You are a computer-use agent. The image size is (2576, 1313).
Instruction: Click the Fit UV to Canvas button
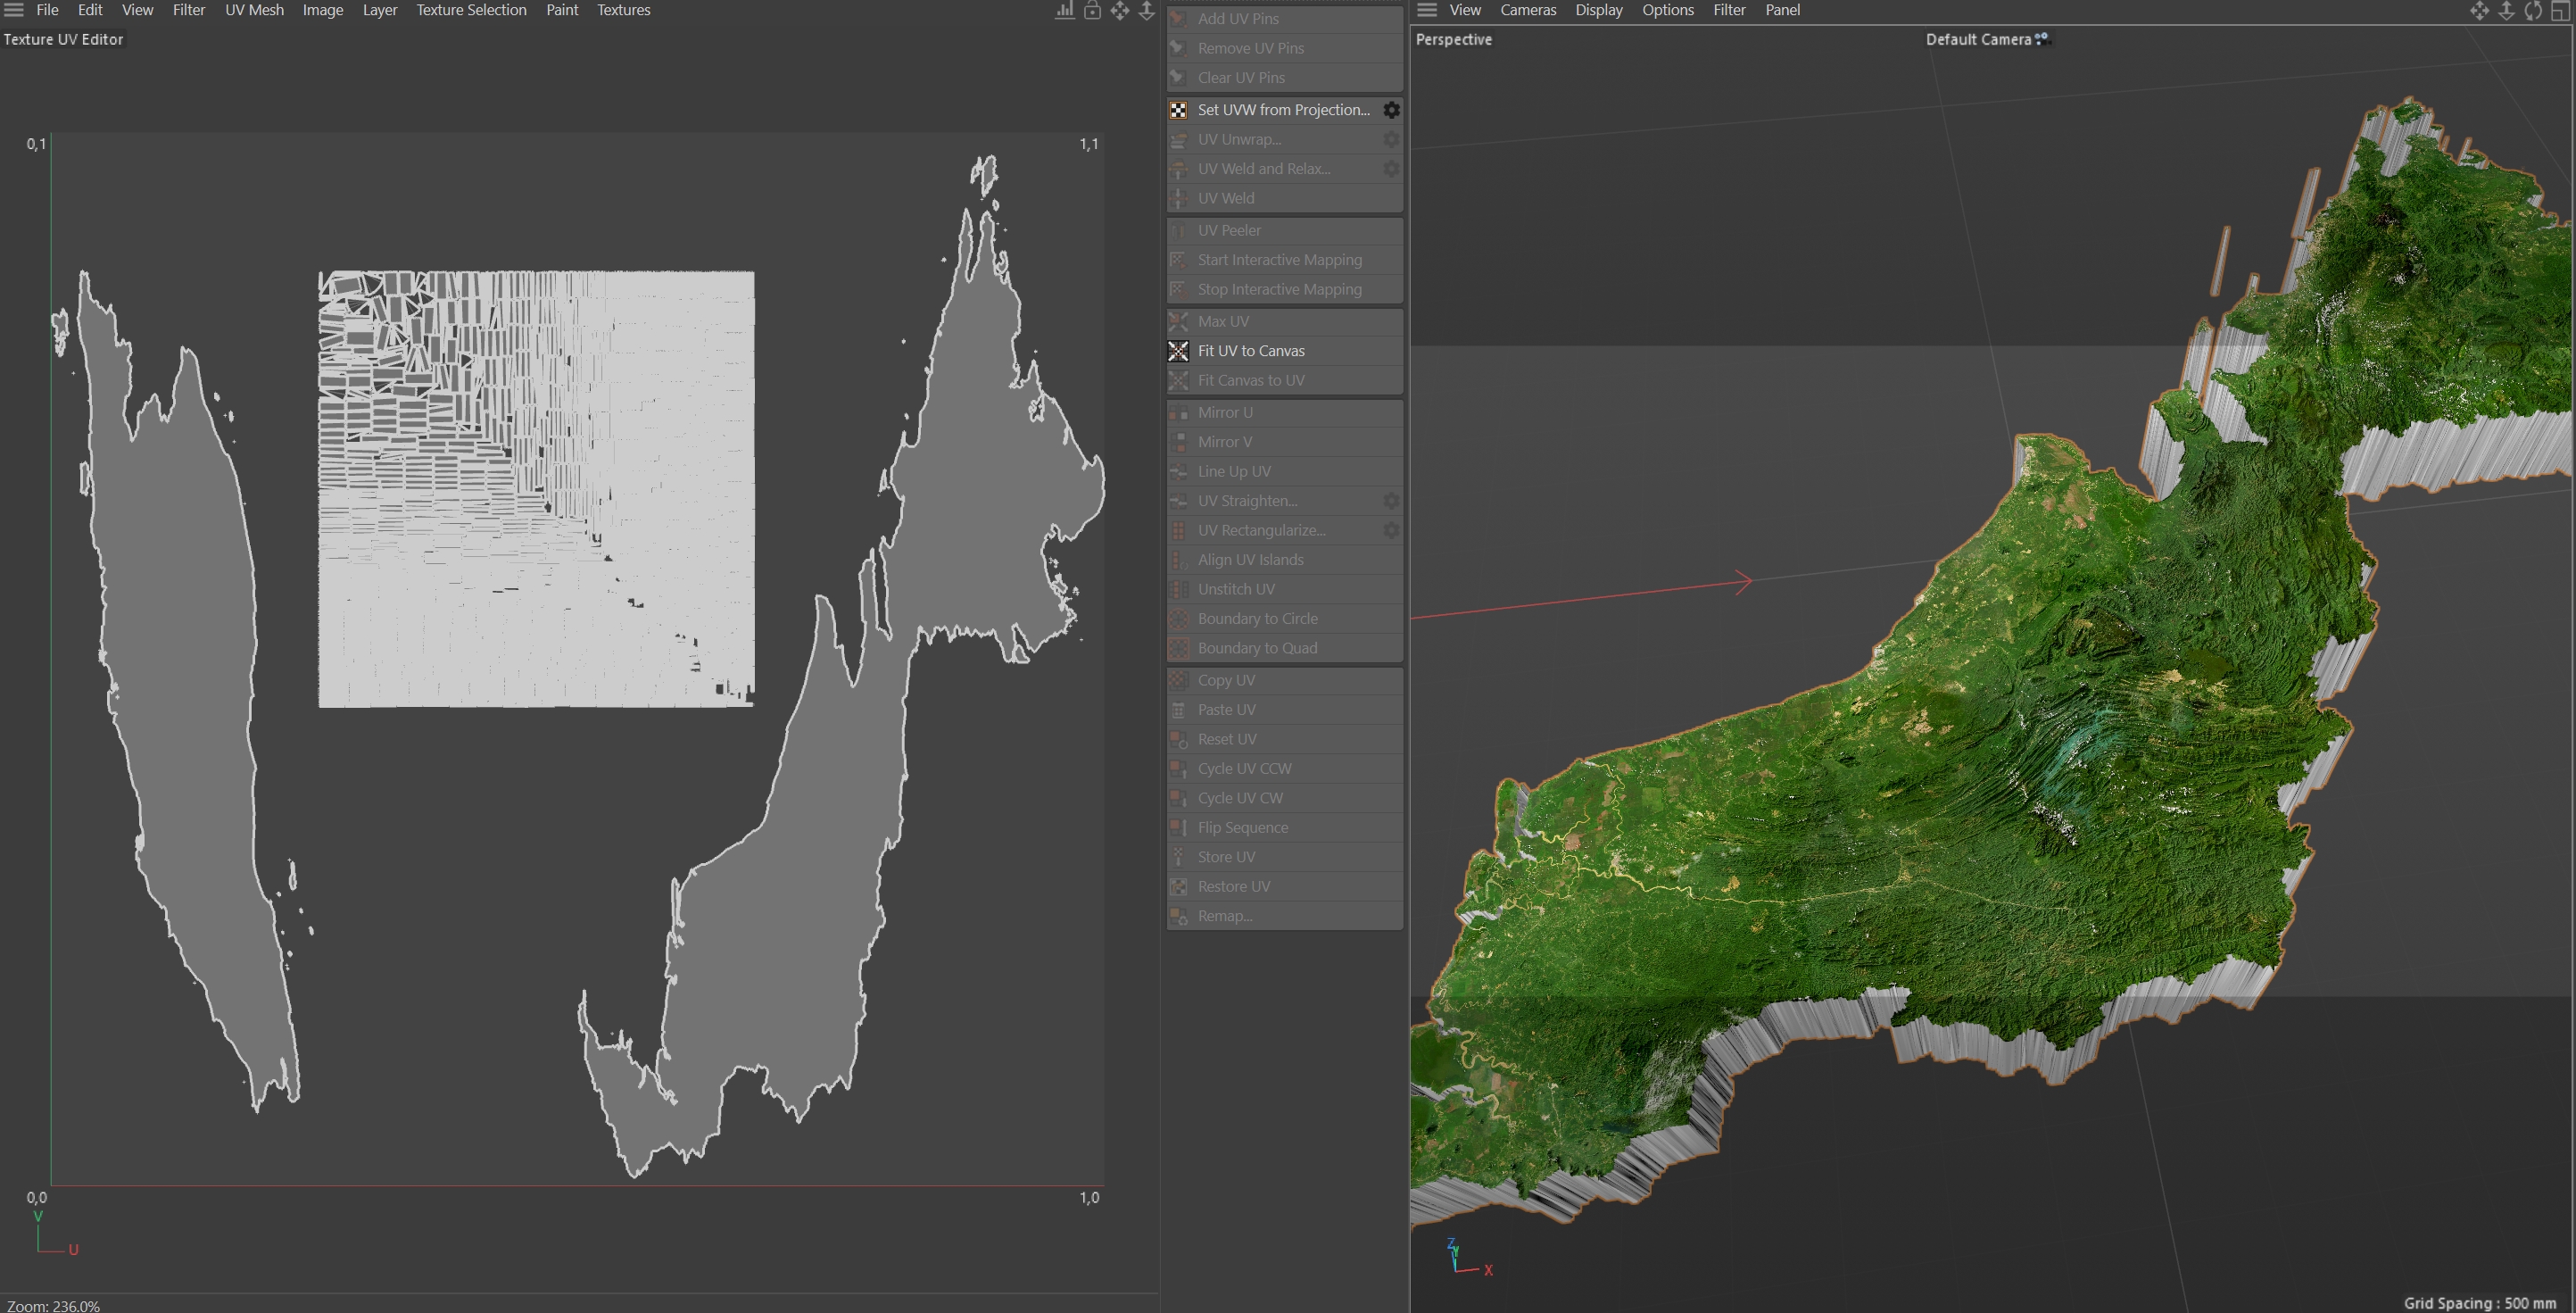click(x=1251, y=351)
